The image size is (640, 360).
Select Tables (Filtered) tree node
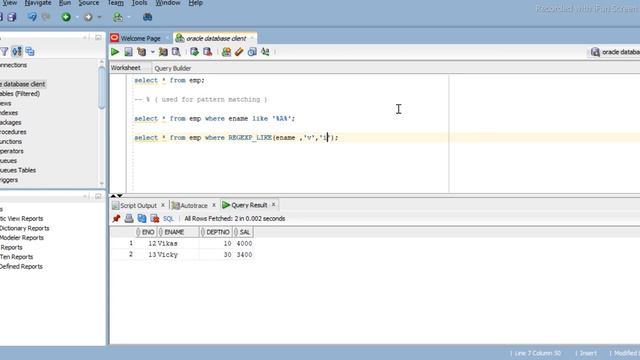point(20,93)
